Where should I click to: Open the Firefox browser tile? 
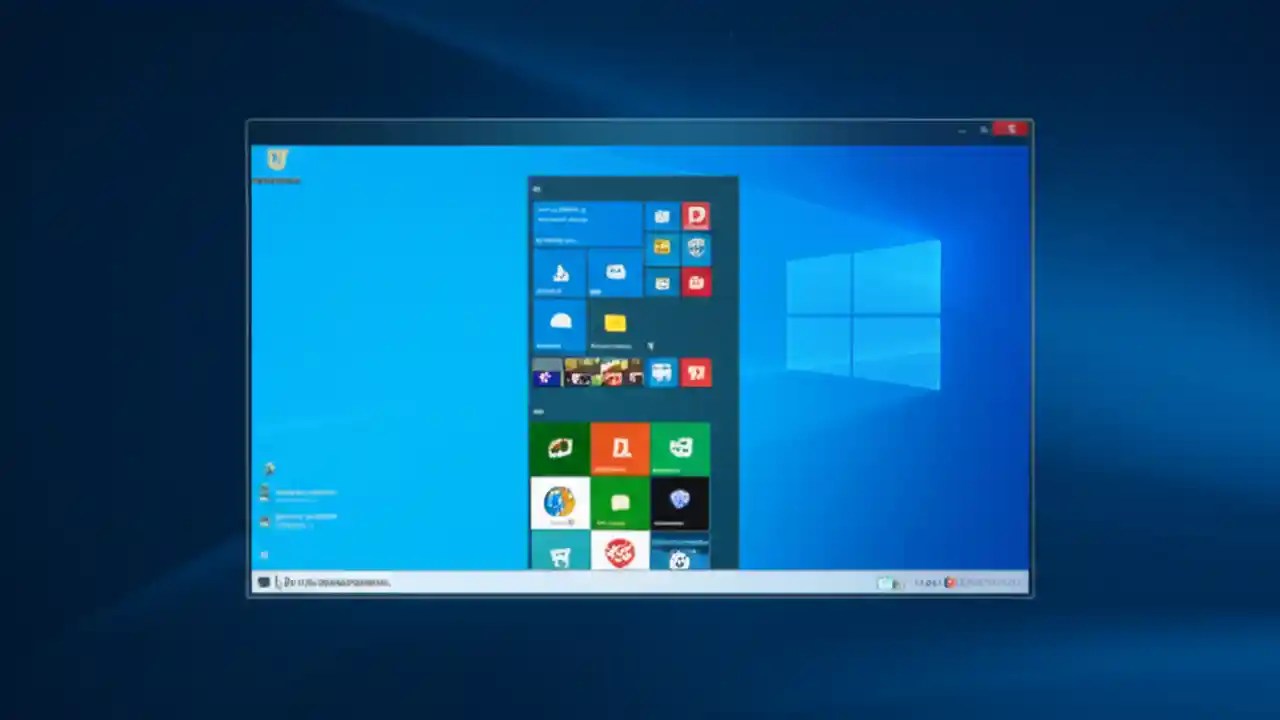tap(560, 502)
